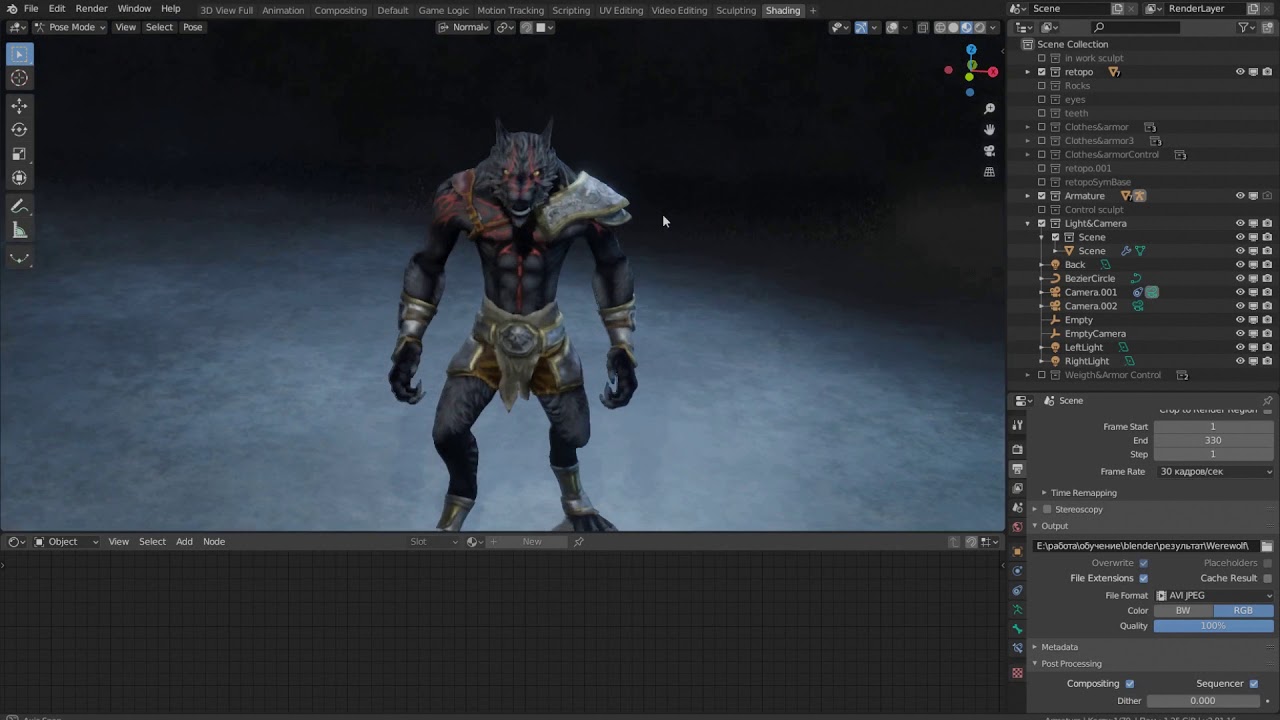This screenshot has height=720, width=1280.
Task: Hide retopo collection in viewport
Action: click(1240, 72)
